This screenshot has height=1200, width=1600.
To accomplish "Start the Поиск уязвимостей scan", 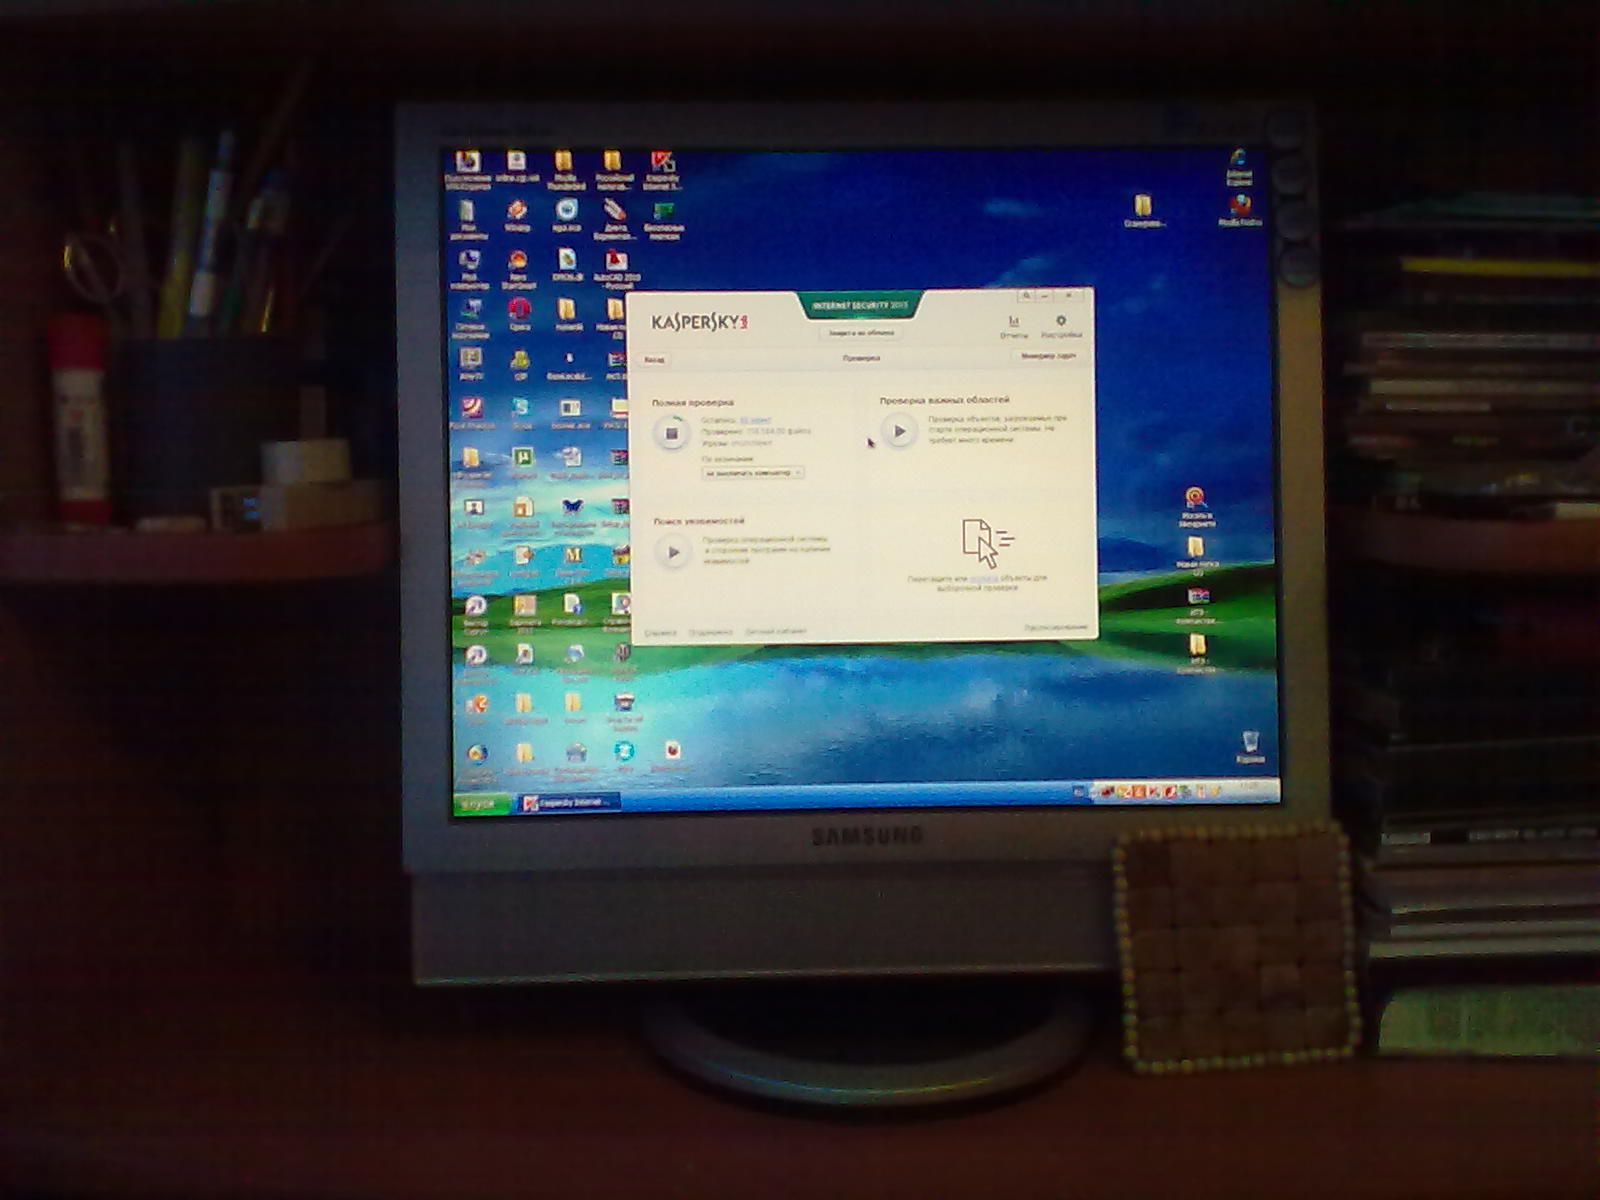I will 673,552.
